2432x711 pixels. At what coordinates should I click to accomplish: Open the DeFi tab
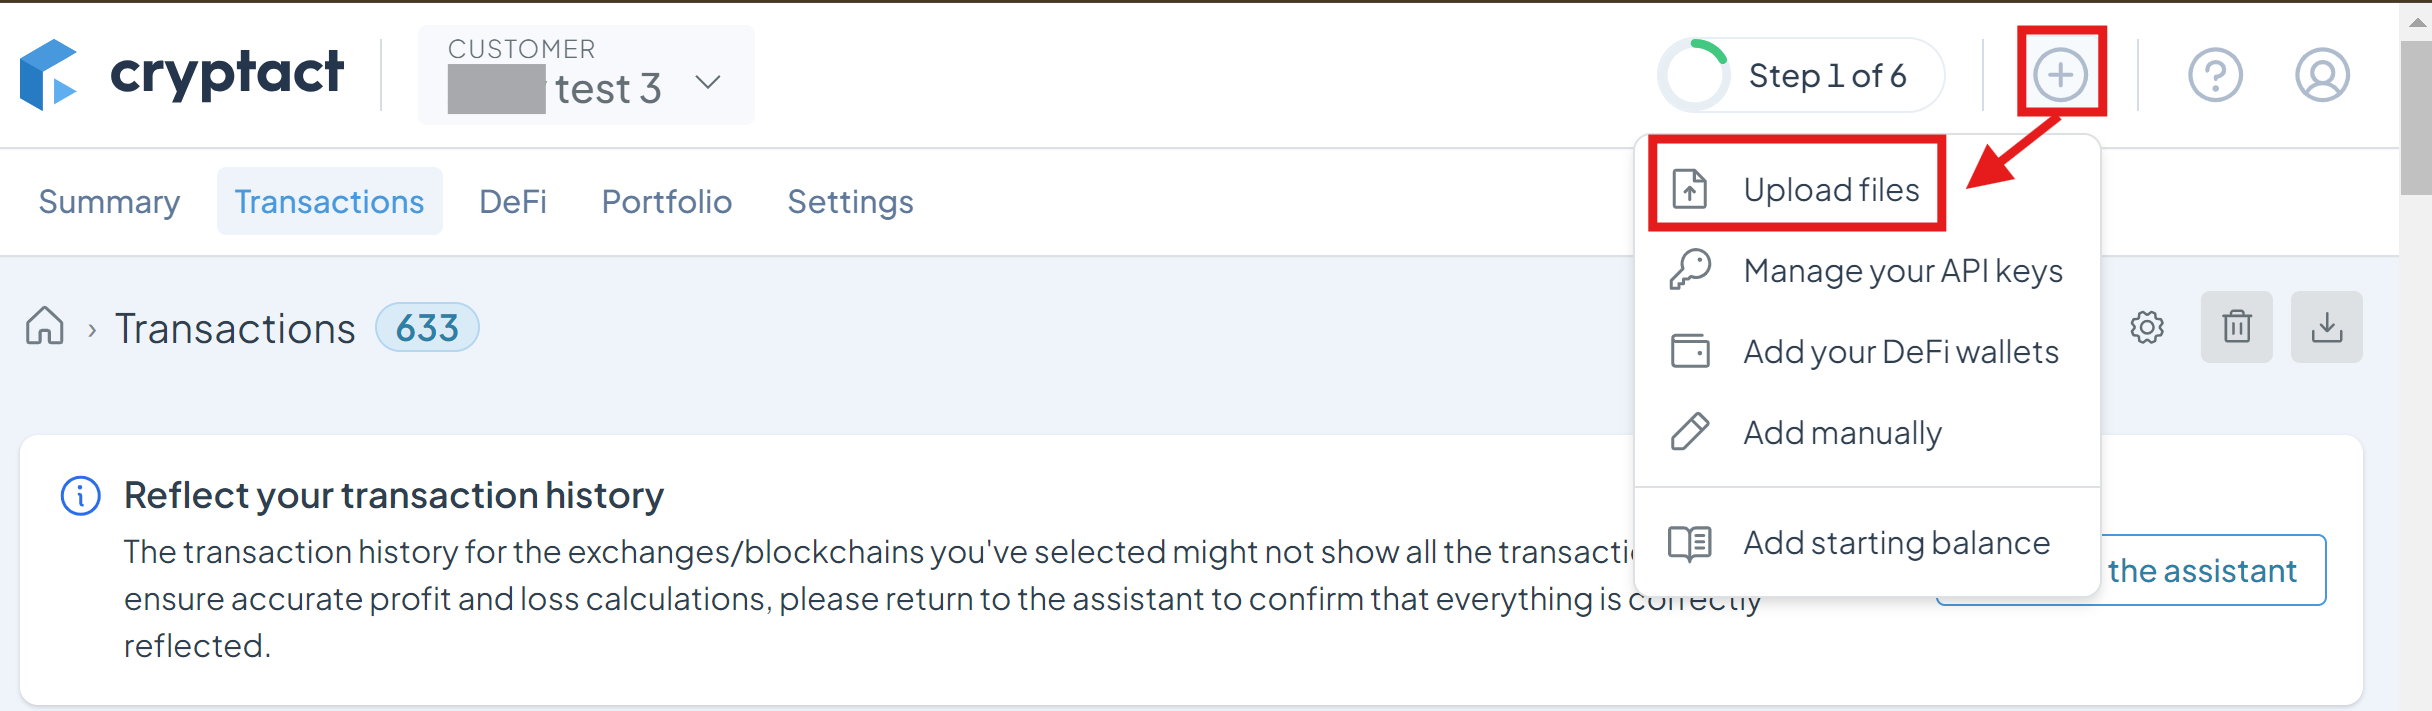pyautogui.click(x=513, y=201)
